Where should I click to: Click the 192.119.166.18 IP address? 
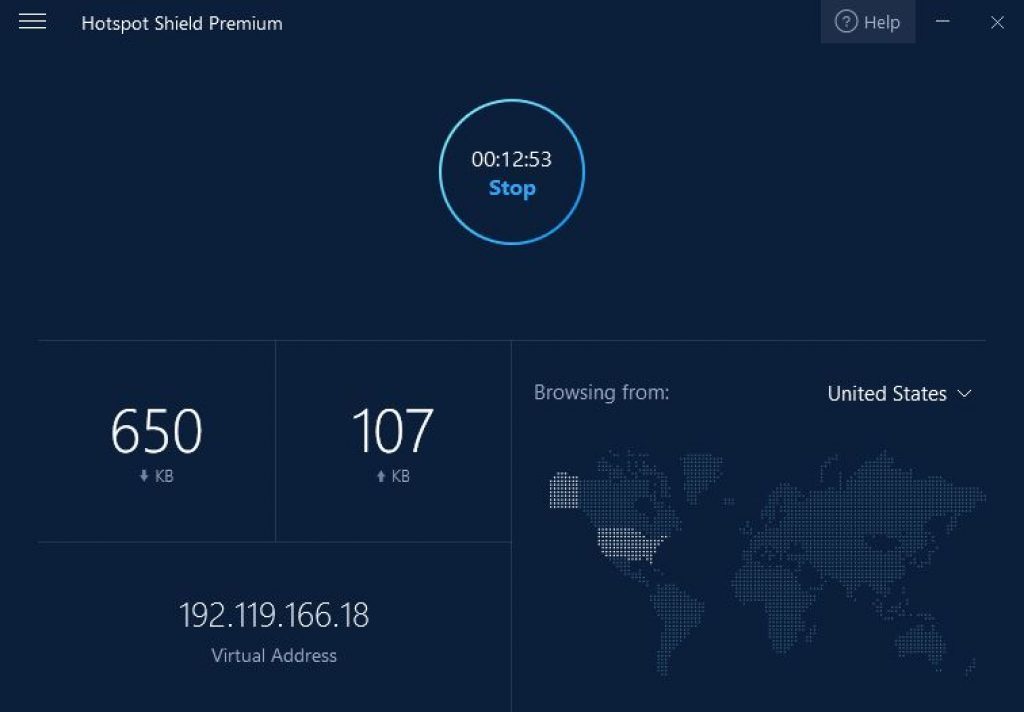274,615
